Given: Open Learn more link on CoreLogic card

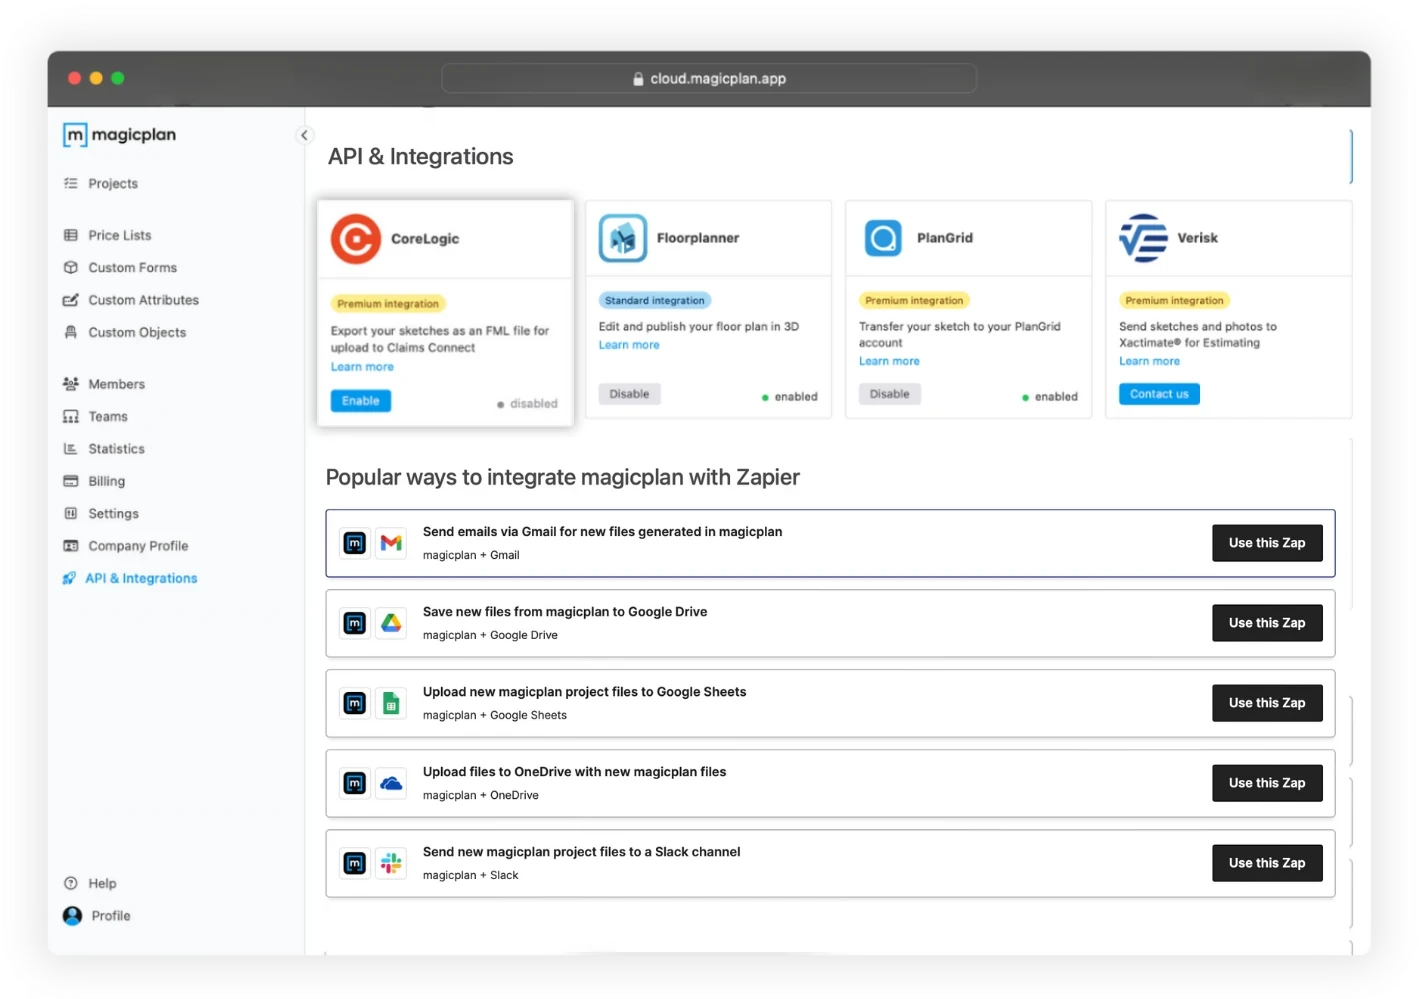Looking at the screenshot, I should [x=362, y=367].
